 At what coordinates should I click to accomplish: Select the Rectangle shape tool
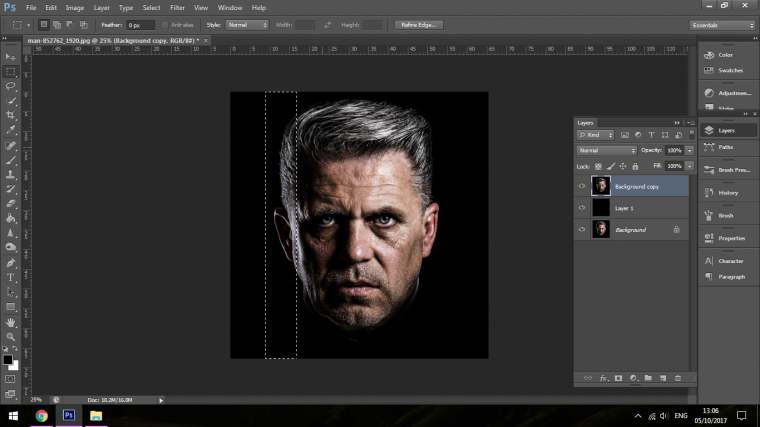[10, 307]
